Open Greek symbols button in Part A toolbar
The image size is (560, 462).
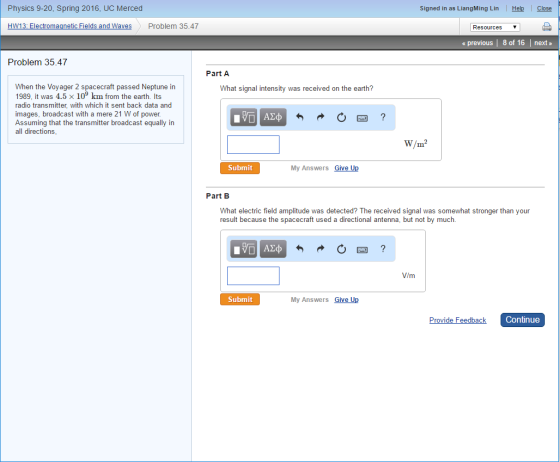[x=273, y=117]
